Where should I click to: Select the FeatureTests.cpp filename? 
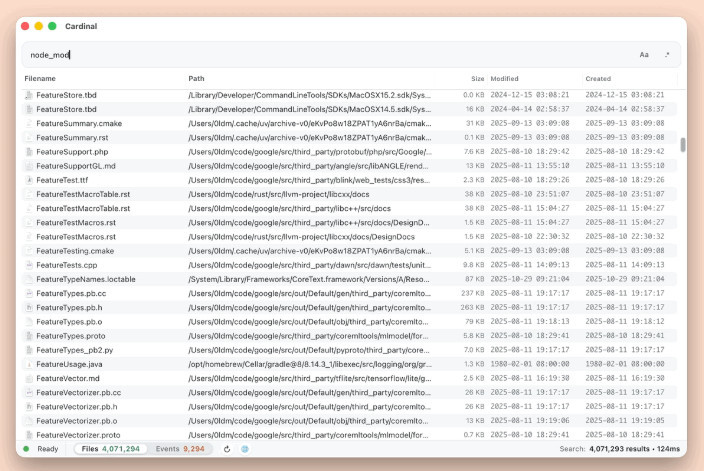[66, 265]
